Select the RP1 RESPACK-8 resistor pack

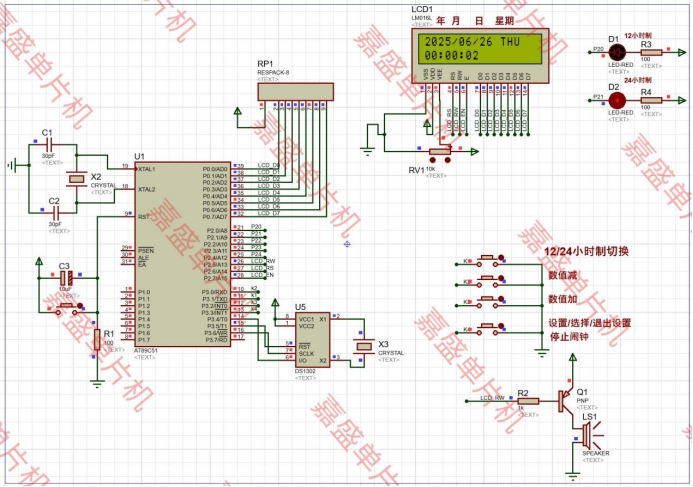(296, 92)
